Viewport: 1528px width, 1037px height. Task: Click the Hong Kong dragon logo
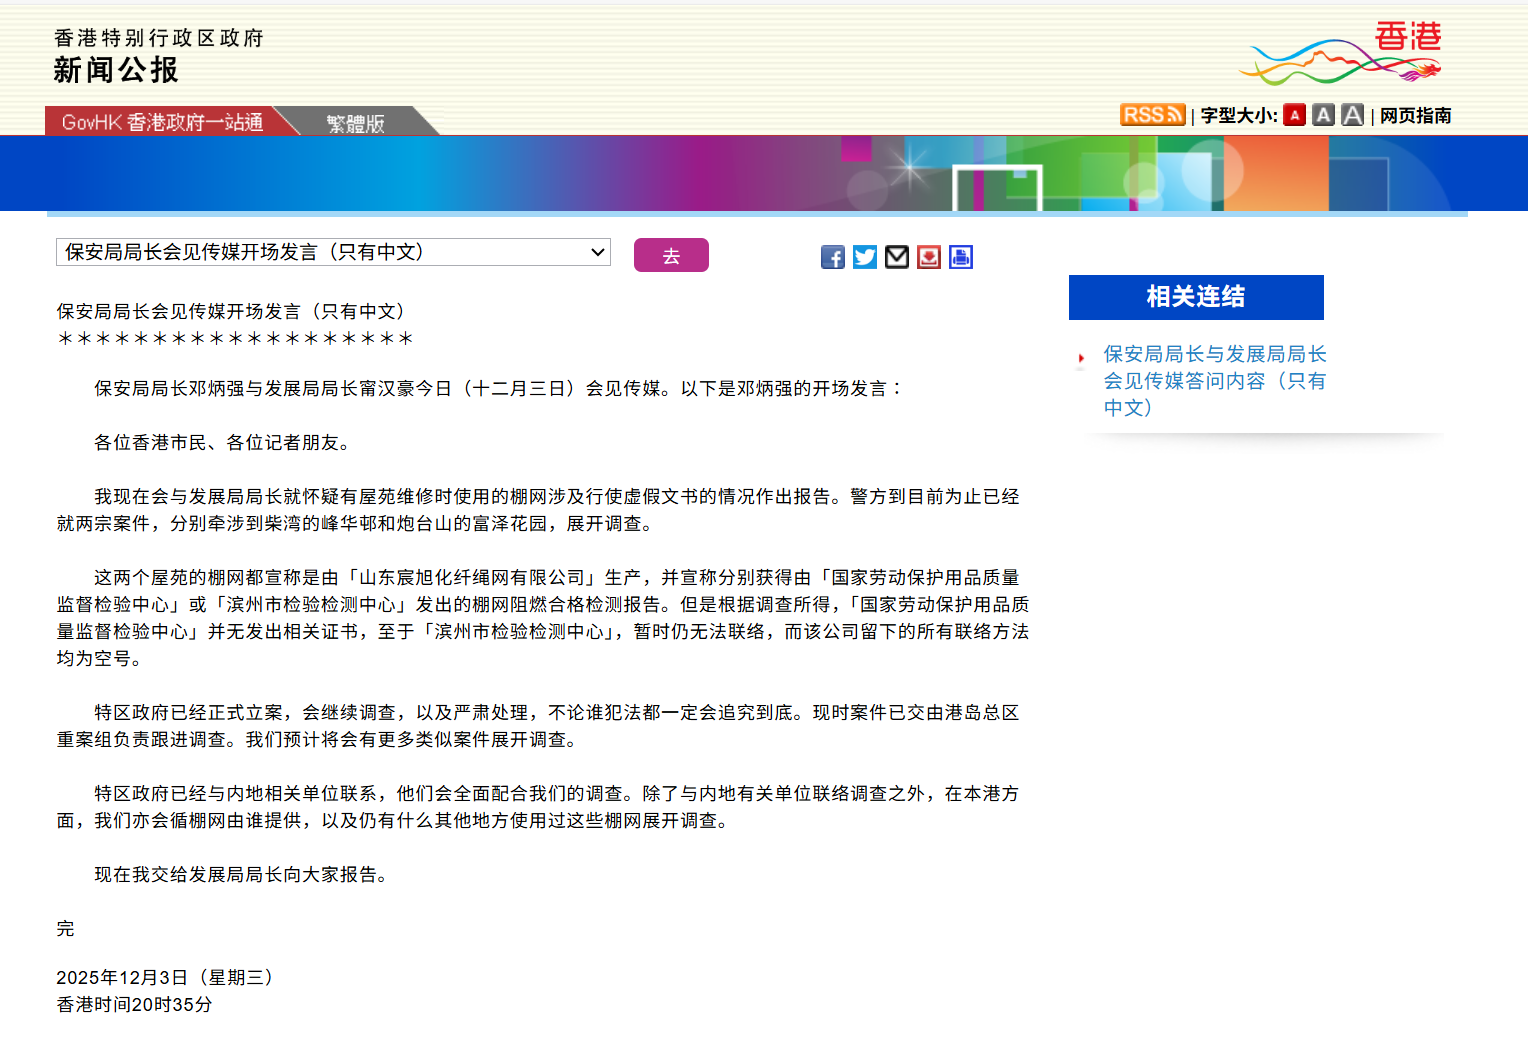pos(1341,54)
